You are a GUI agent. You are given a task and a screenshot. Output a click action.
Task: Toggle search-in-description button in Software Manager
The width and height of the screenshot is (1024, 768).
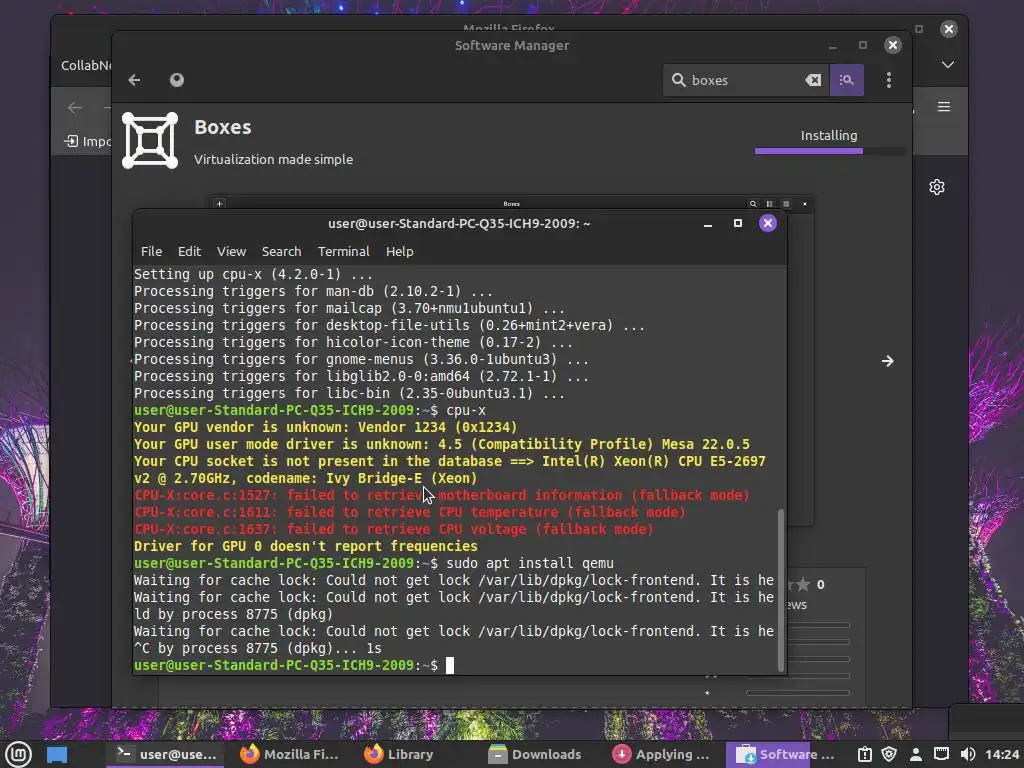846,80
